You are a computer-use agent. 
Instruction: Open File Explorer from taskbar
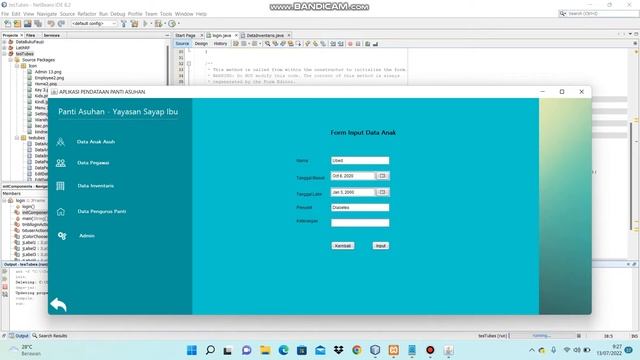[265, 350]
